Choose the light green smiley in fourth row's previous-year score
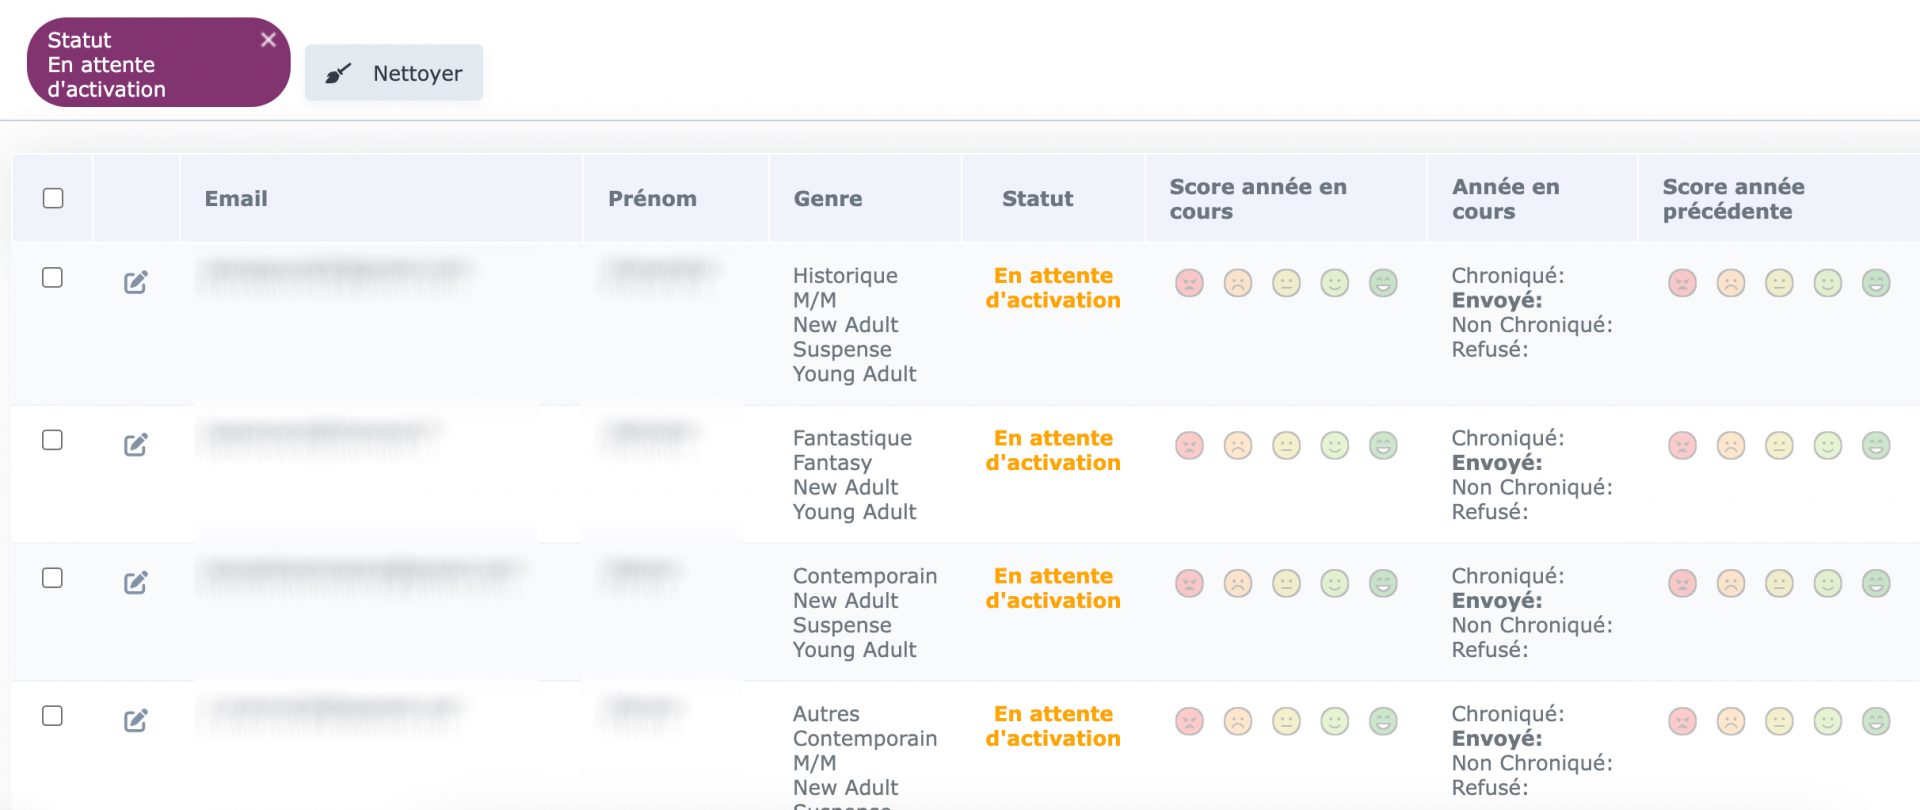Screen dimensions: 1920x810 click(1828, 721)
